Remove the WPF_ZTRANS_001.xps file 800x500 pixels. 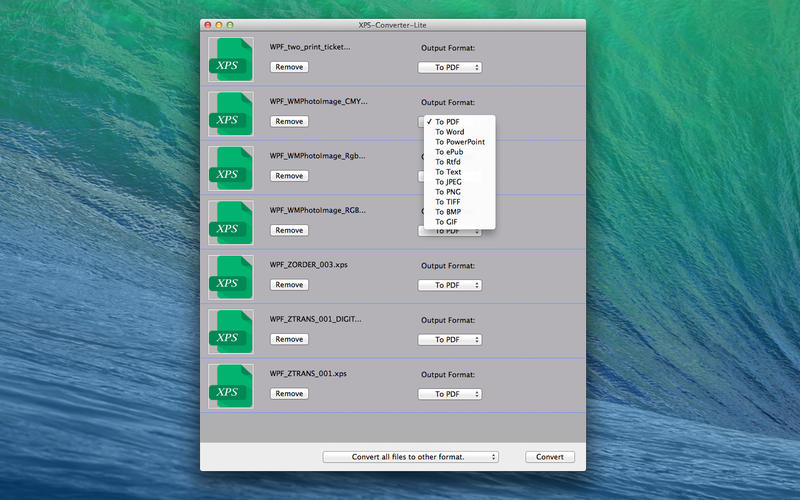[x=289, y=394]
